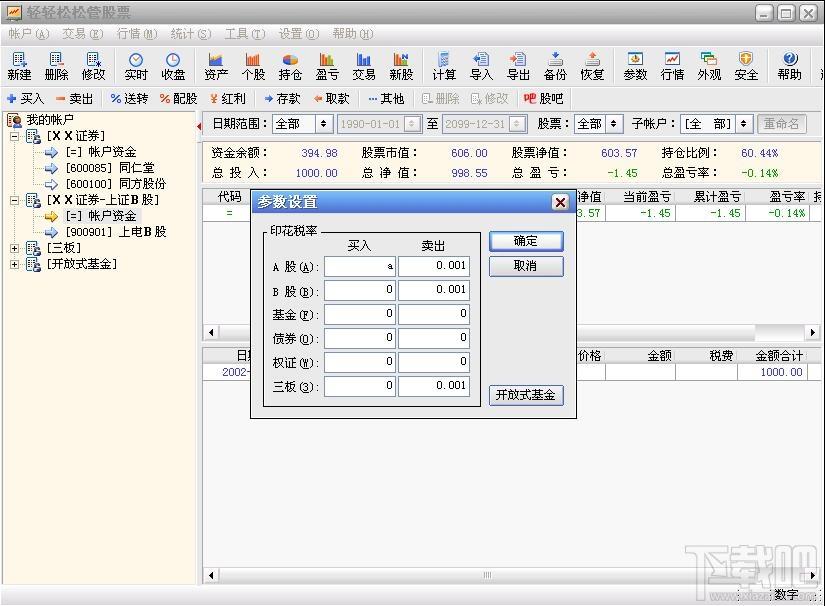The height and width of the screenshot is (606, 825).
Task: Open the 交易(E) menu
Action: [x=83, y=34]
